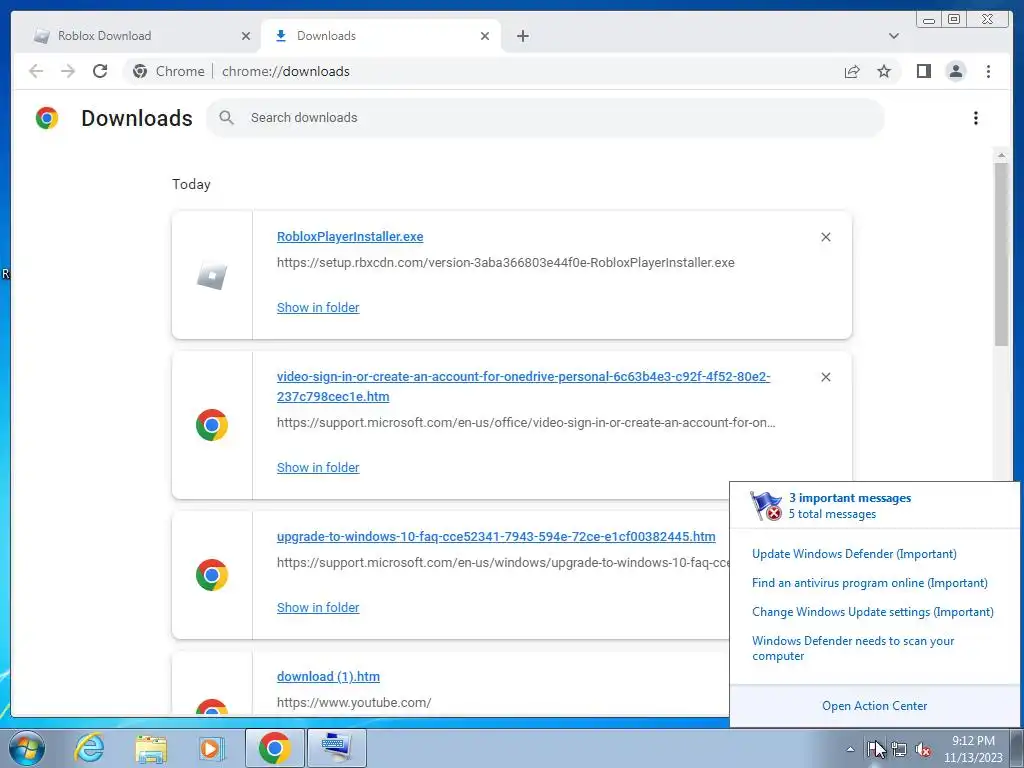The image size is (1024, 768).
Task: Click the support.microsoft.com office URL text
Action: tap(526, 423)
